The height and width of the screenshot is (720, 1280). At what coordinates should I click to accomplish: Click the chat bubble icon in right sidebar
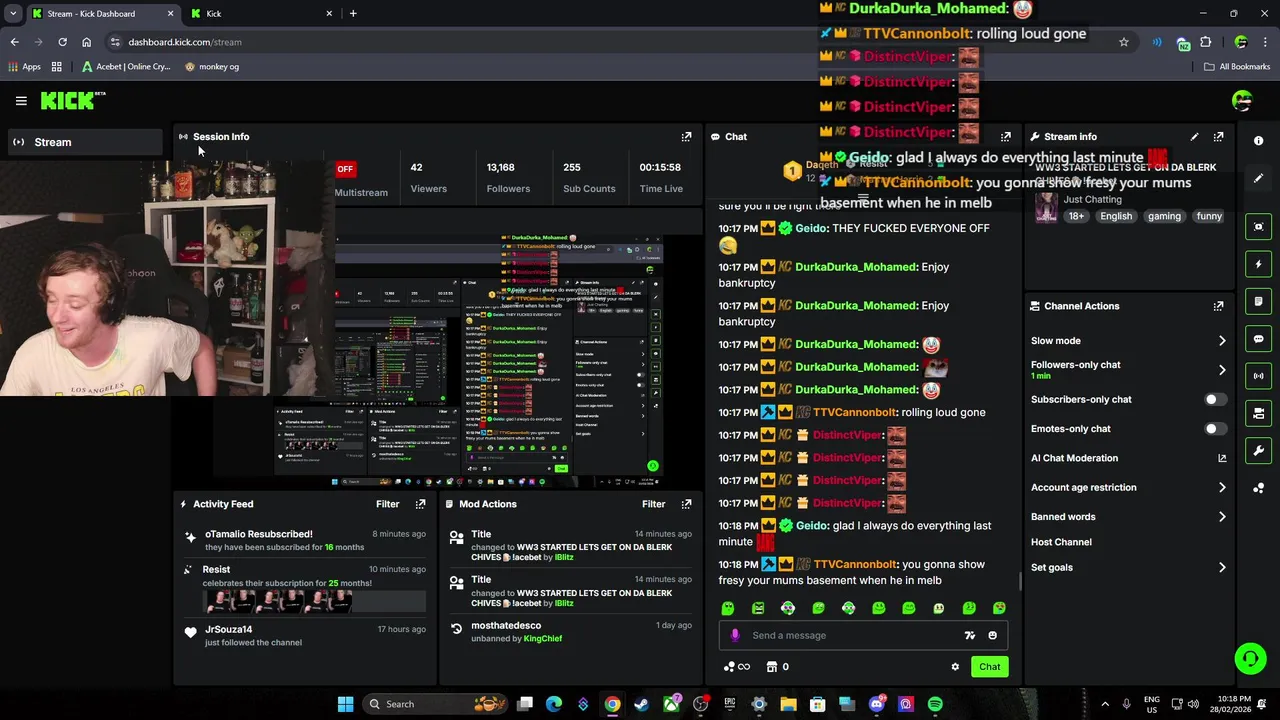coord(1259,339)
